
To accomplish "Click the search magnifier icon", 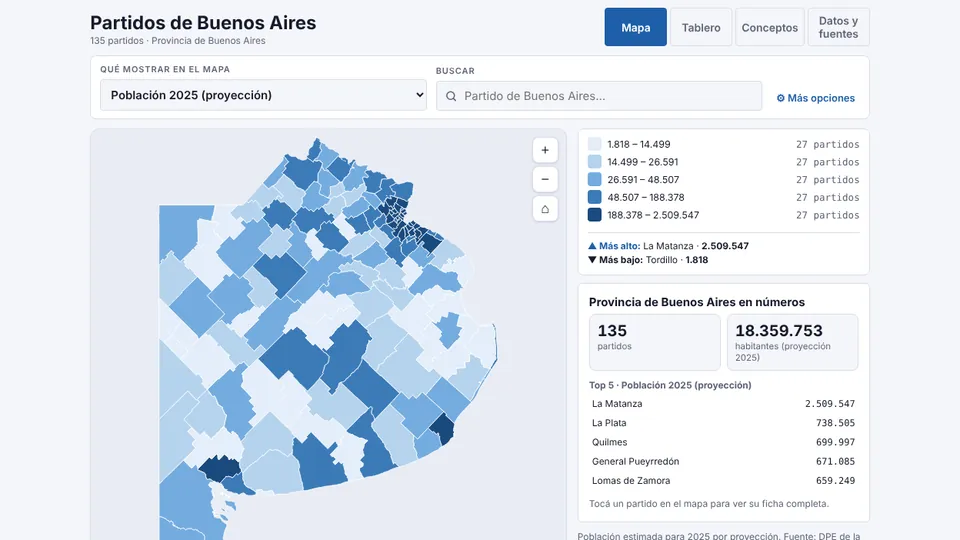I will 451,96.
